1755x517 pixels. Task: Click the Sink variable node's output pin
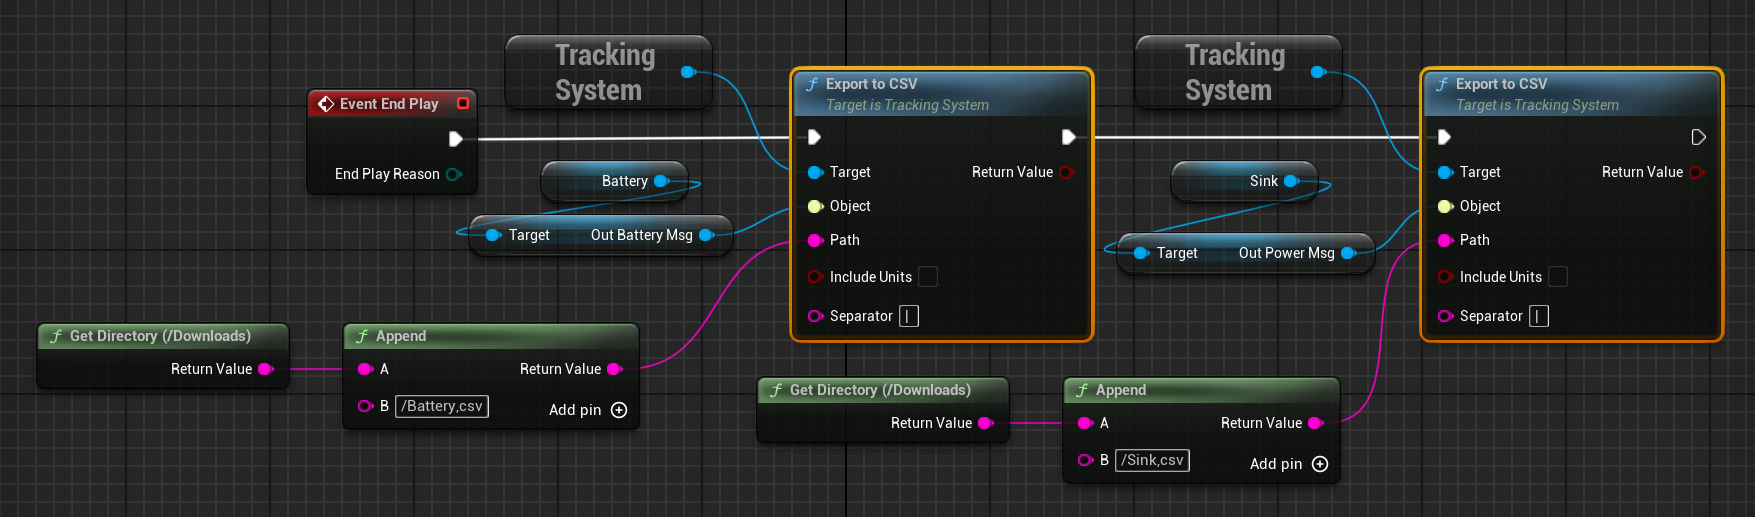pyautogui.click(x=1290, y=181)
